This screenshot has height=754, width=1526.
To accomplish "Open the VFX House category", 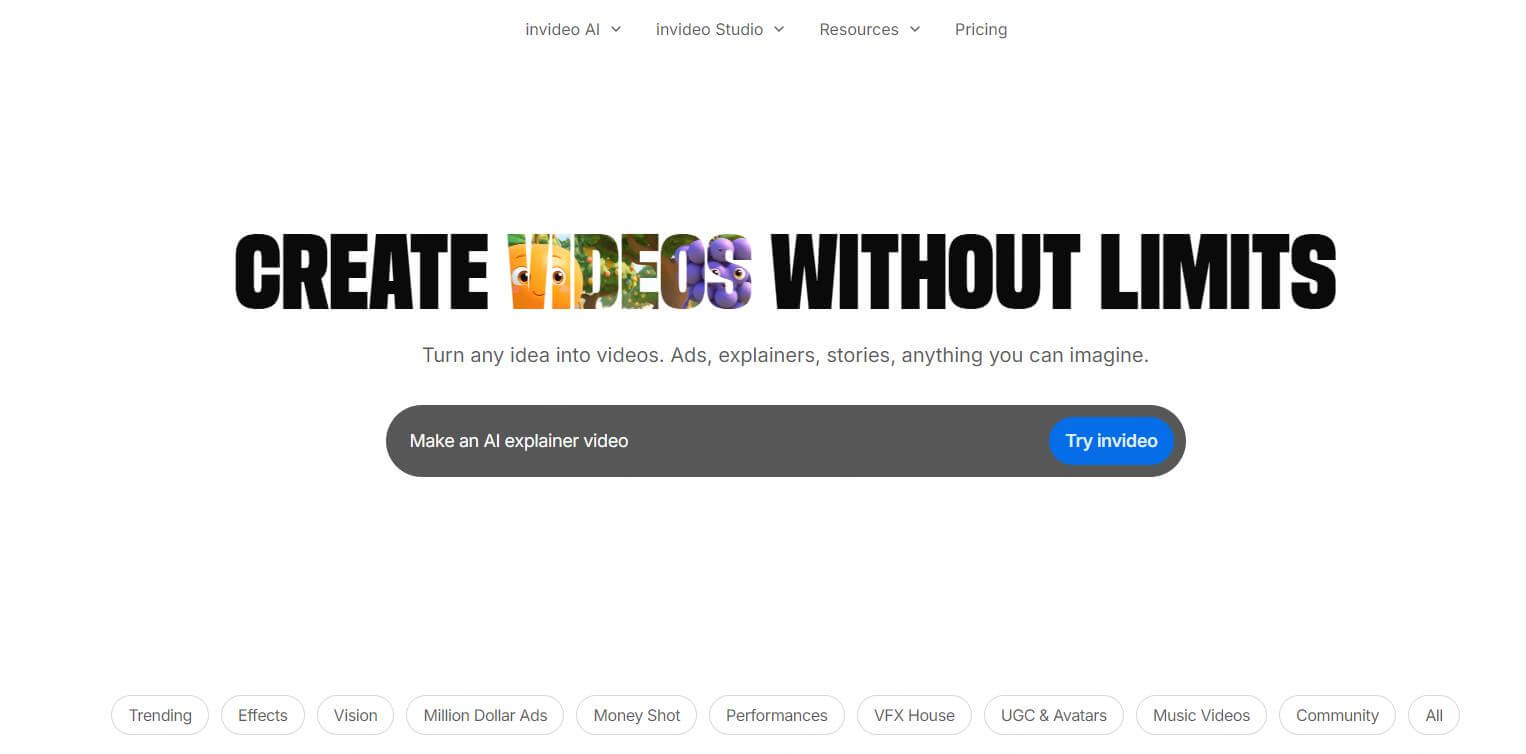I will pos(913,715).
